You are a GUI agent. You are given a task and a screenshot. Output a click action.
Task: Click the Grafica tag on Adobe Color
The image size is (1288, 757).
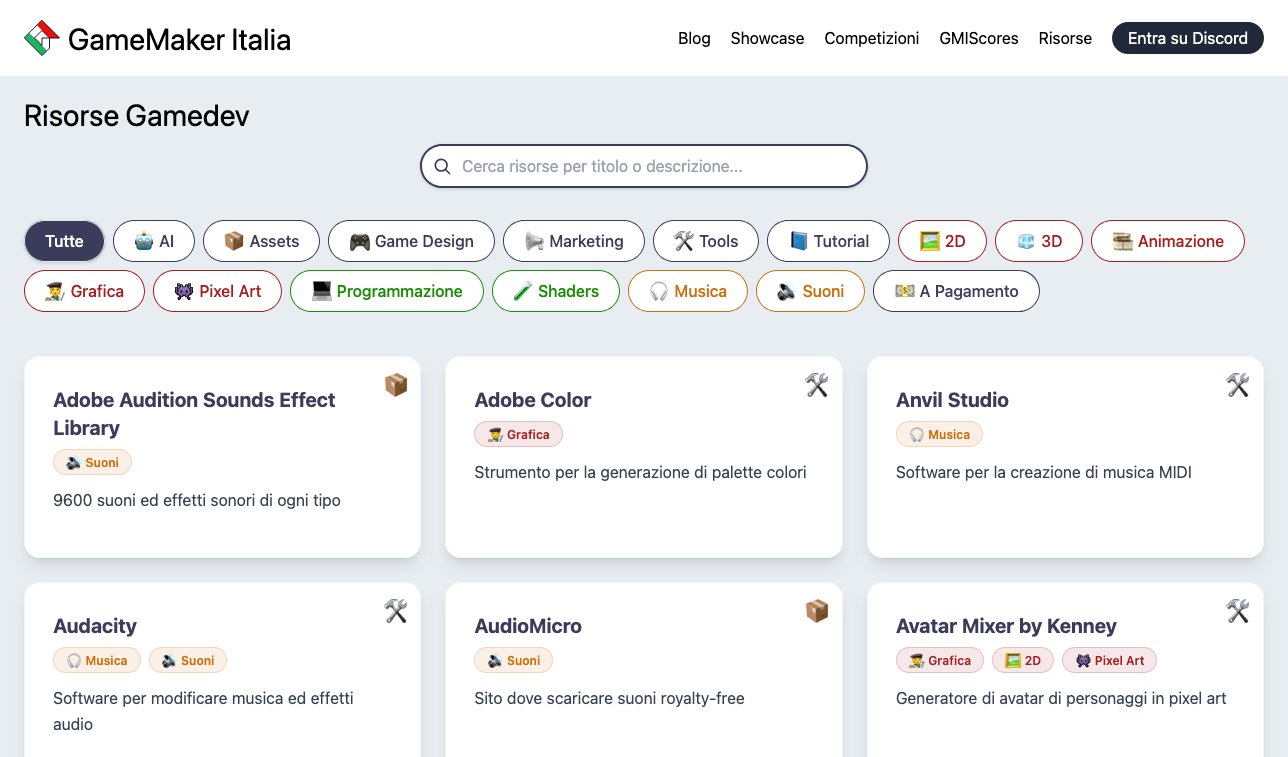click(518, 435)
